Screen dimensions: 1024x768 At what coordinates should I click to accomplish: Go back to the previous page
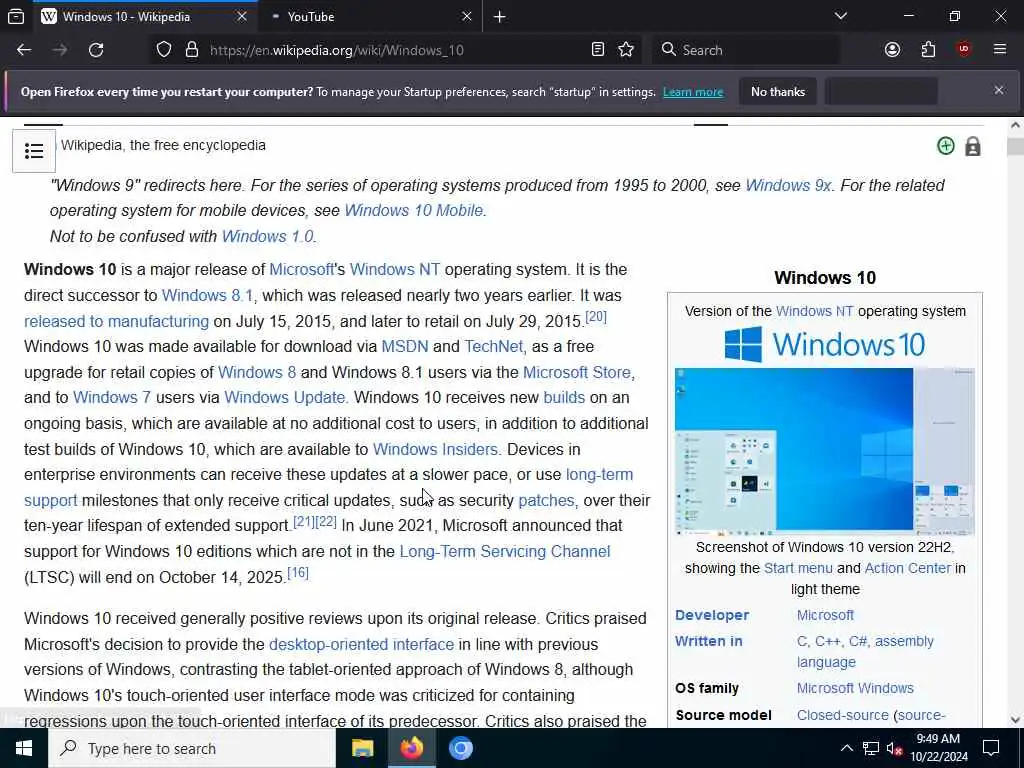[x=24, y=50]
